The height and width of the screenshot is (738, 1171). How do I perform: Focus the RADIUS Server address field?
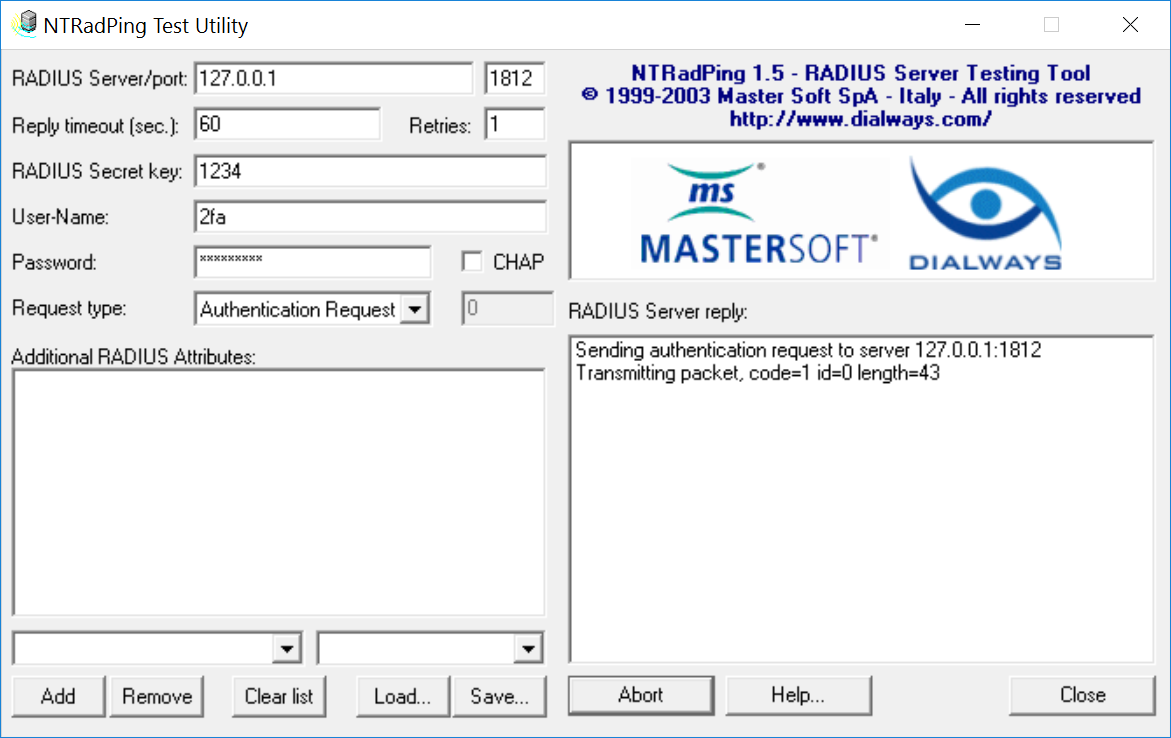coord(334,78)
